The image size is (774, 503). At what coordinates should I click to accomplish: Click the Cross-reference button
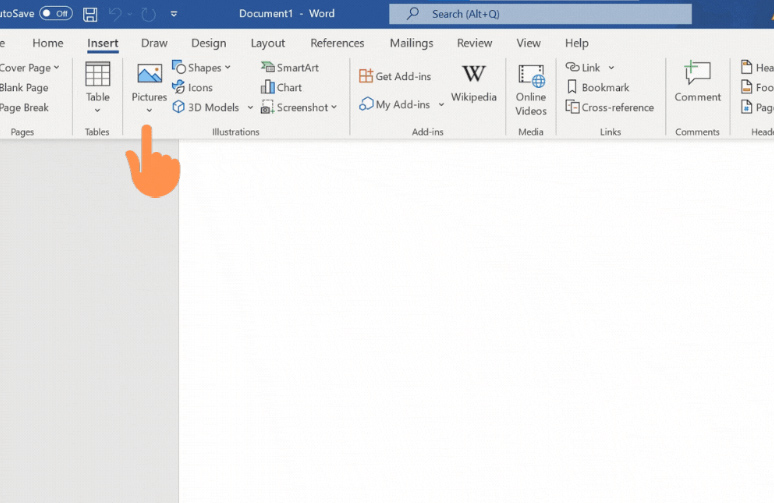tap(610, 107)
